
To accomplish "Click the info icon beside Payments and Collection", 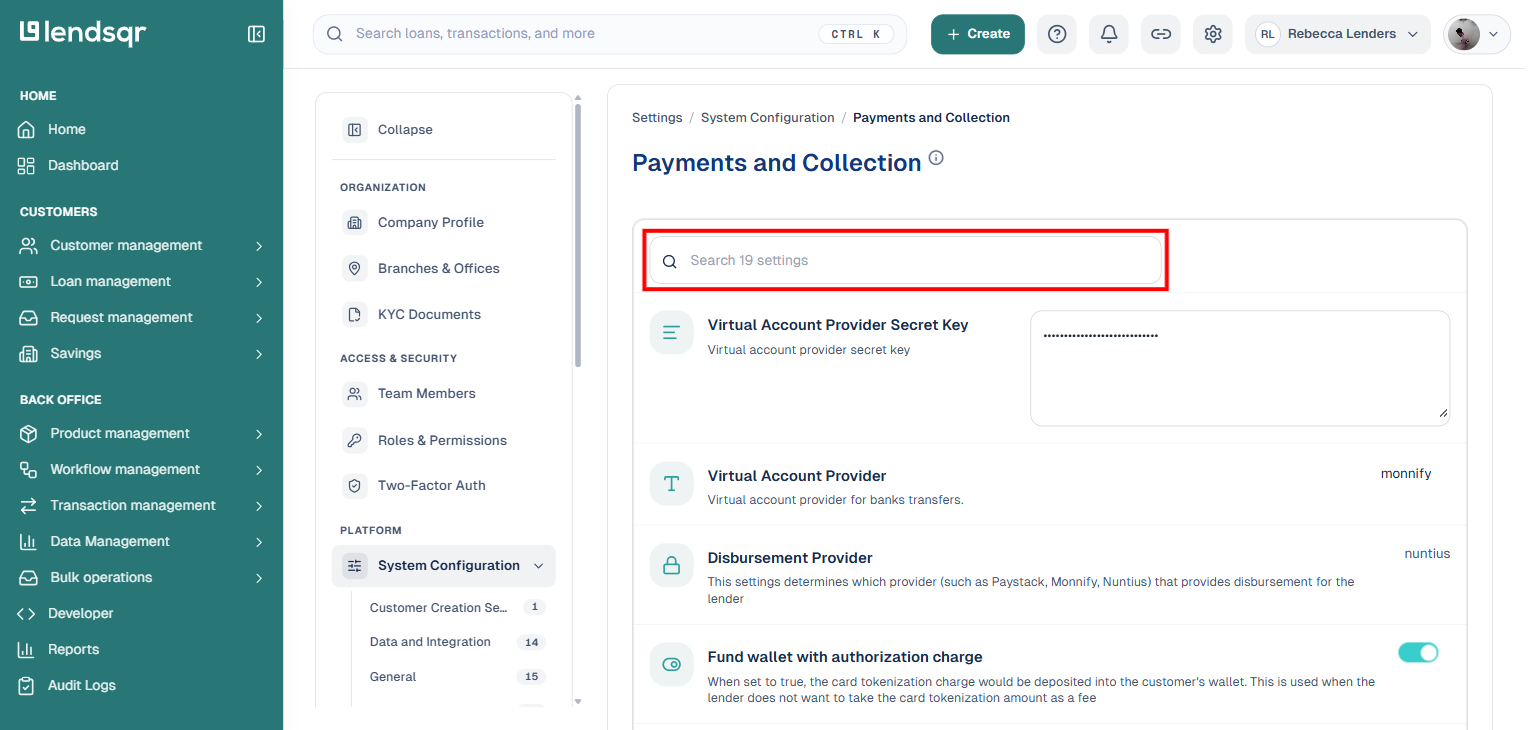I will tap(936, 158).
